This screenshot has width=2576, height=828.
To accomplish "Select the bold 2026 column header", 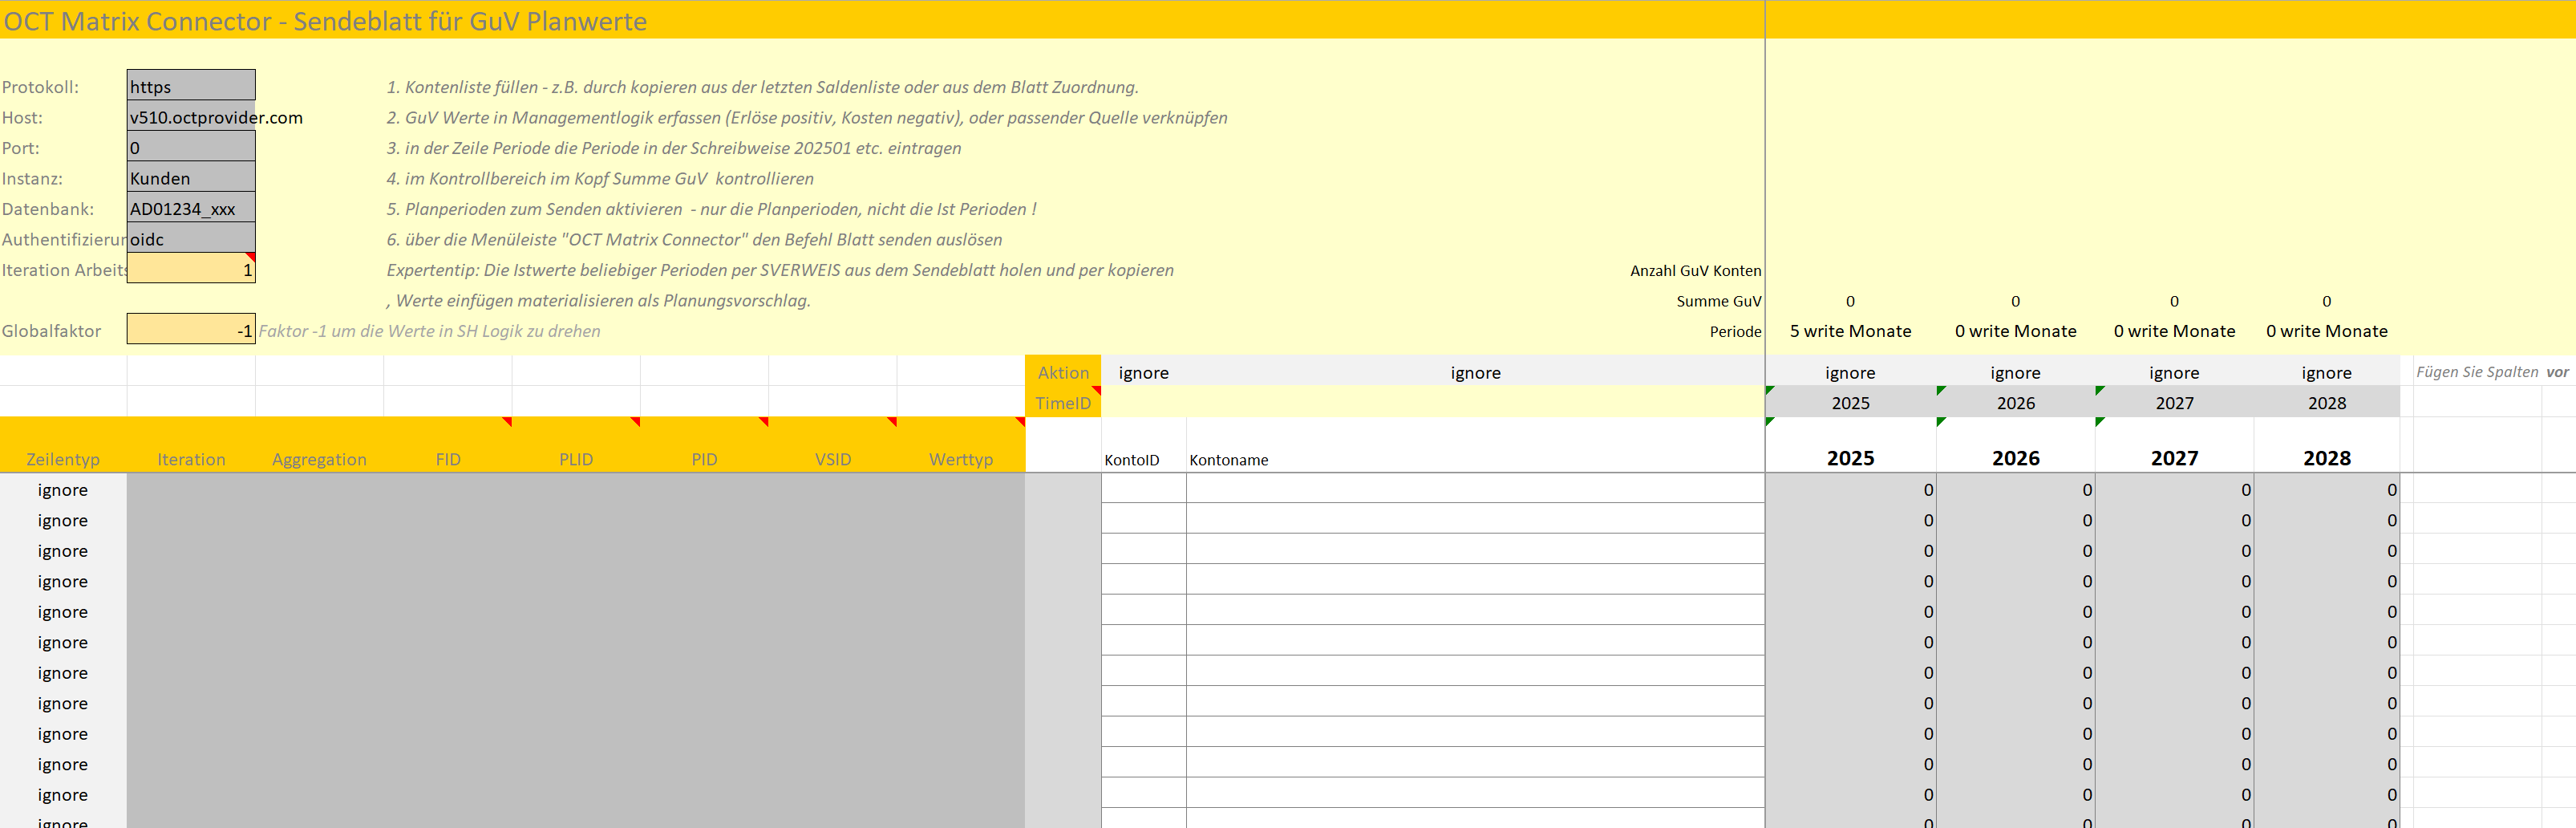I will (2015, 458).
